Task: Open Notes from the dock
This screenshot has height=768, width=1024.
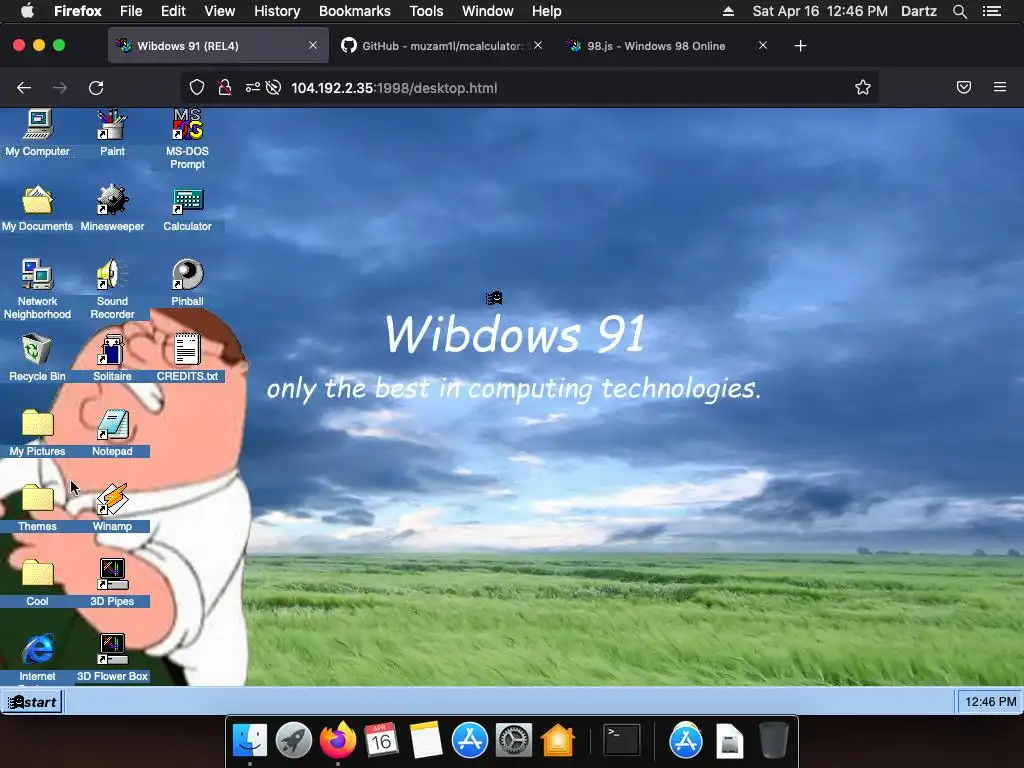Action: tap(426, 741)
